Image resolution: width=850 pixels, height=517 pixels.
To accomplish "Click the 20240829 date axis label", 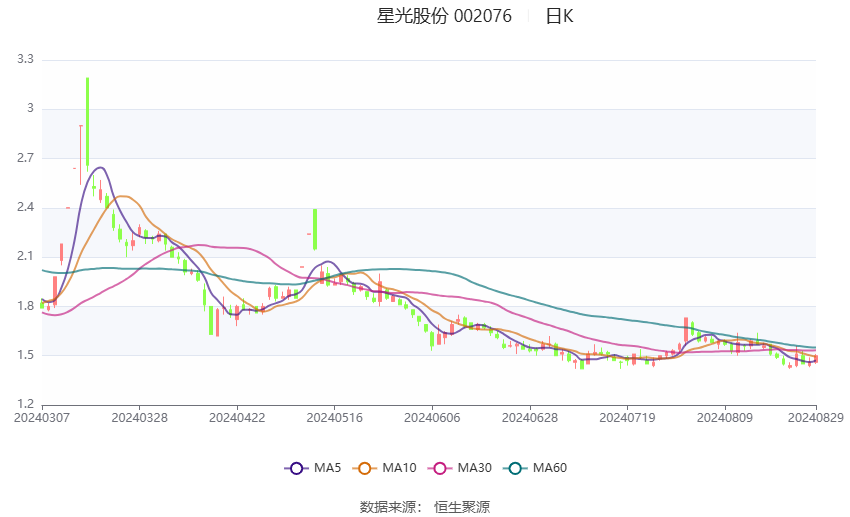I will point(816,418).
